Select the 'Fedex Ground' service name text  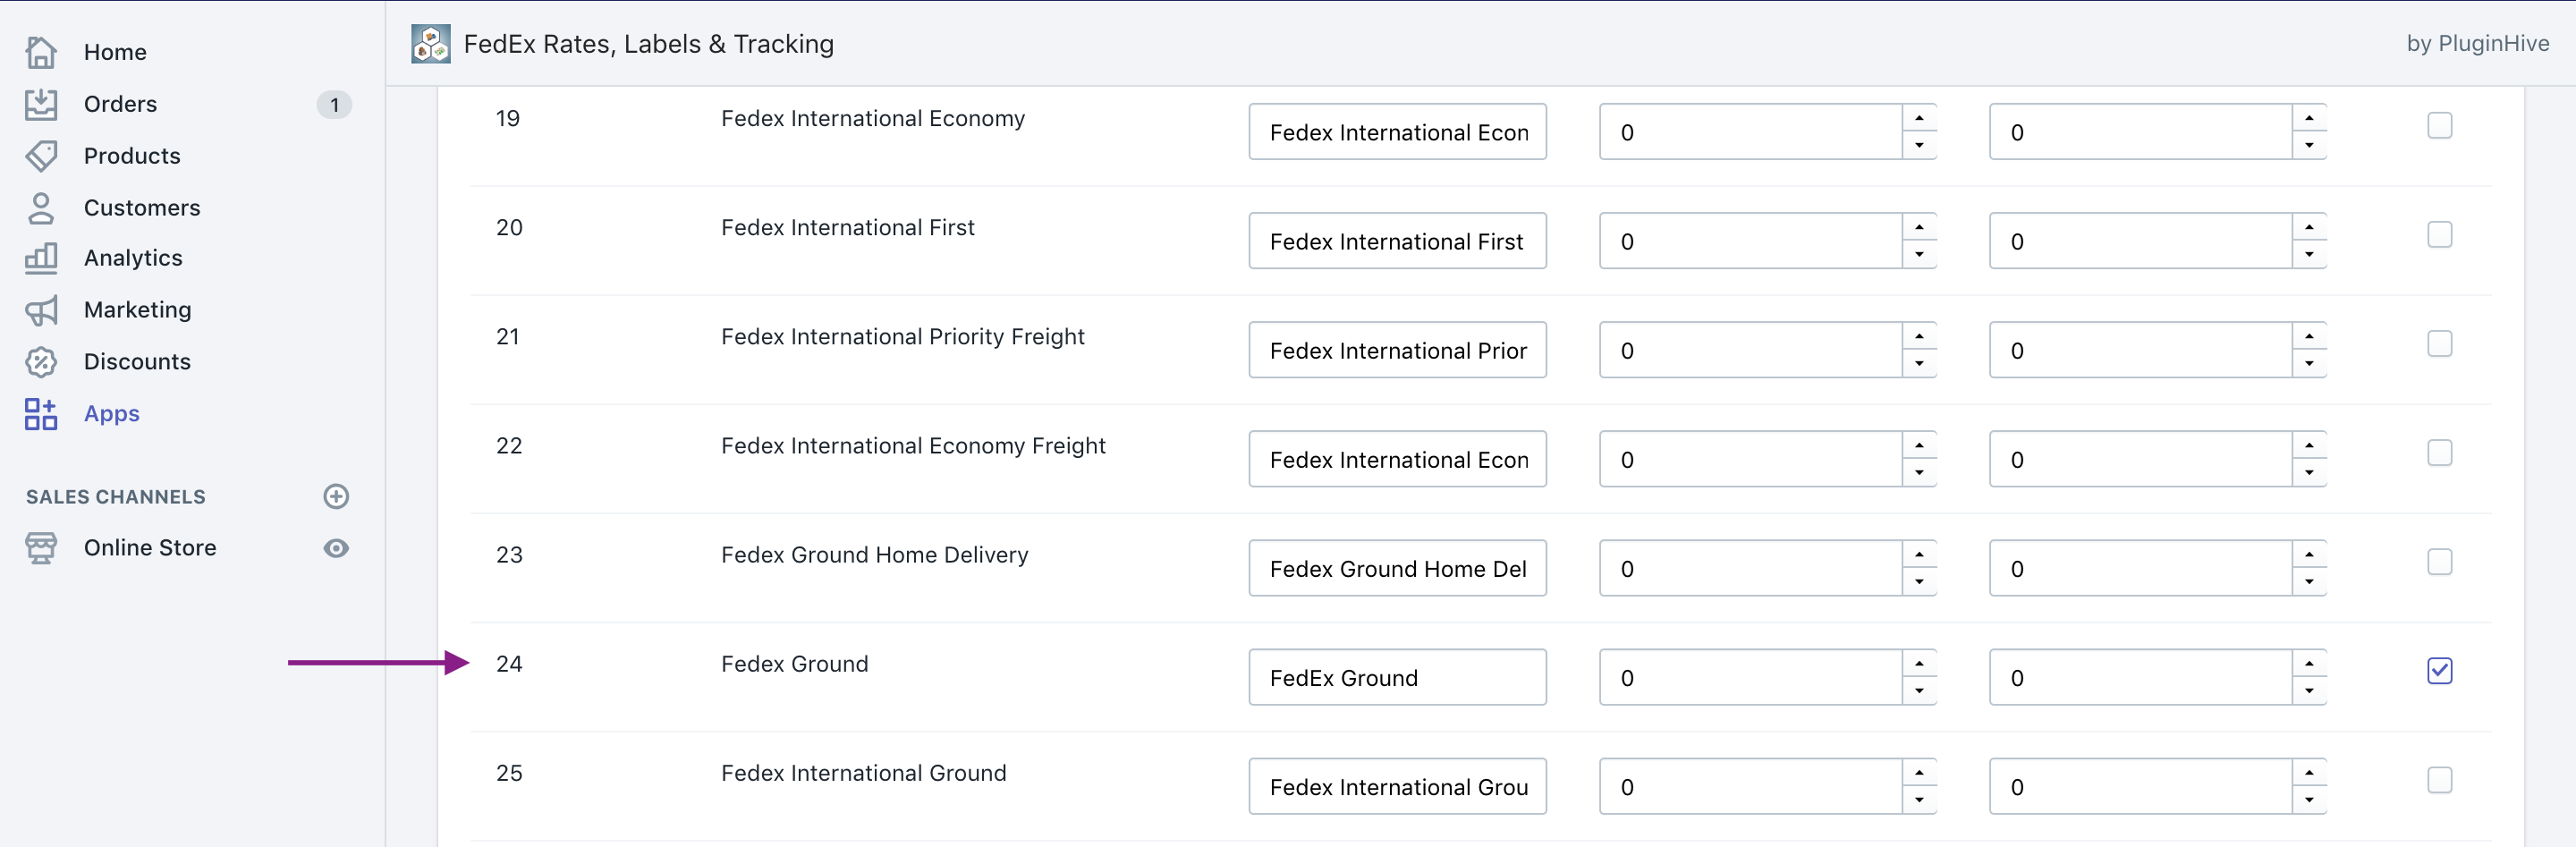795,664
